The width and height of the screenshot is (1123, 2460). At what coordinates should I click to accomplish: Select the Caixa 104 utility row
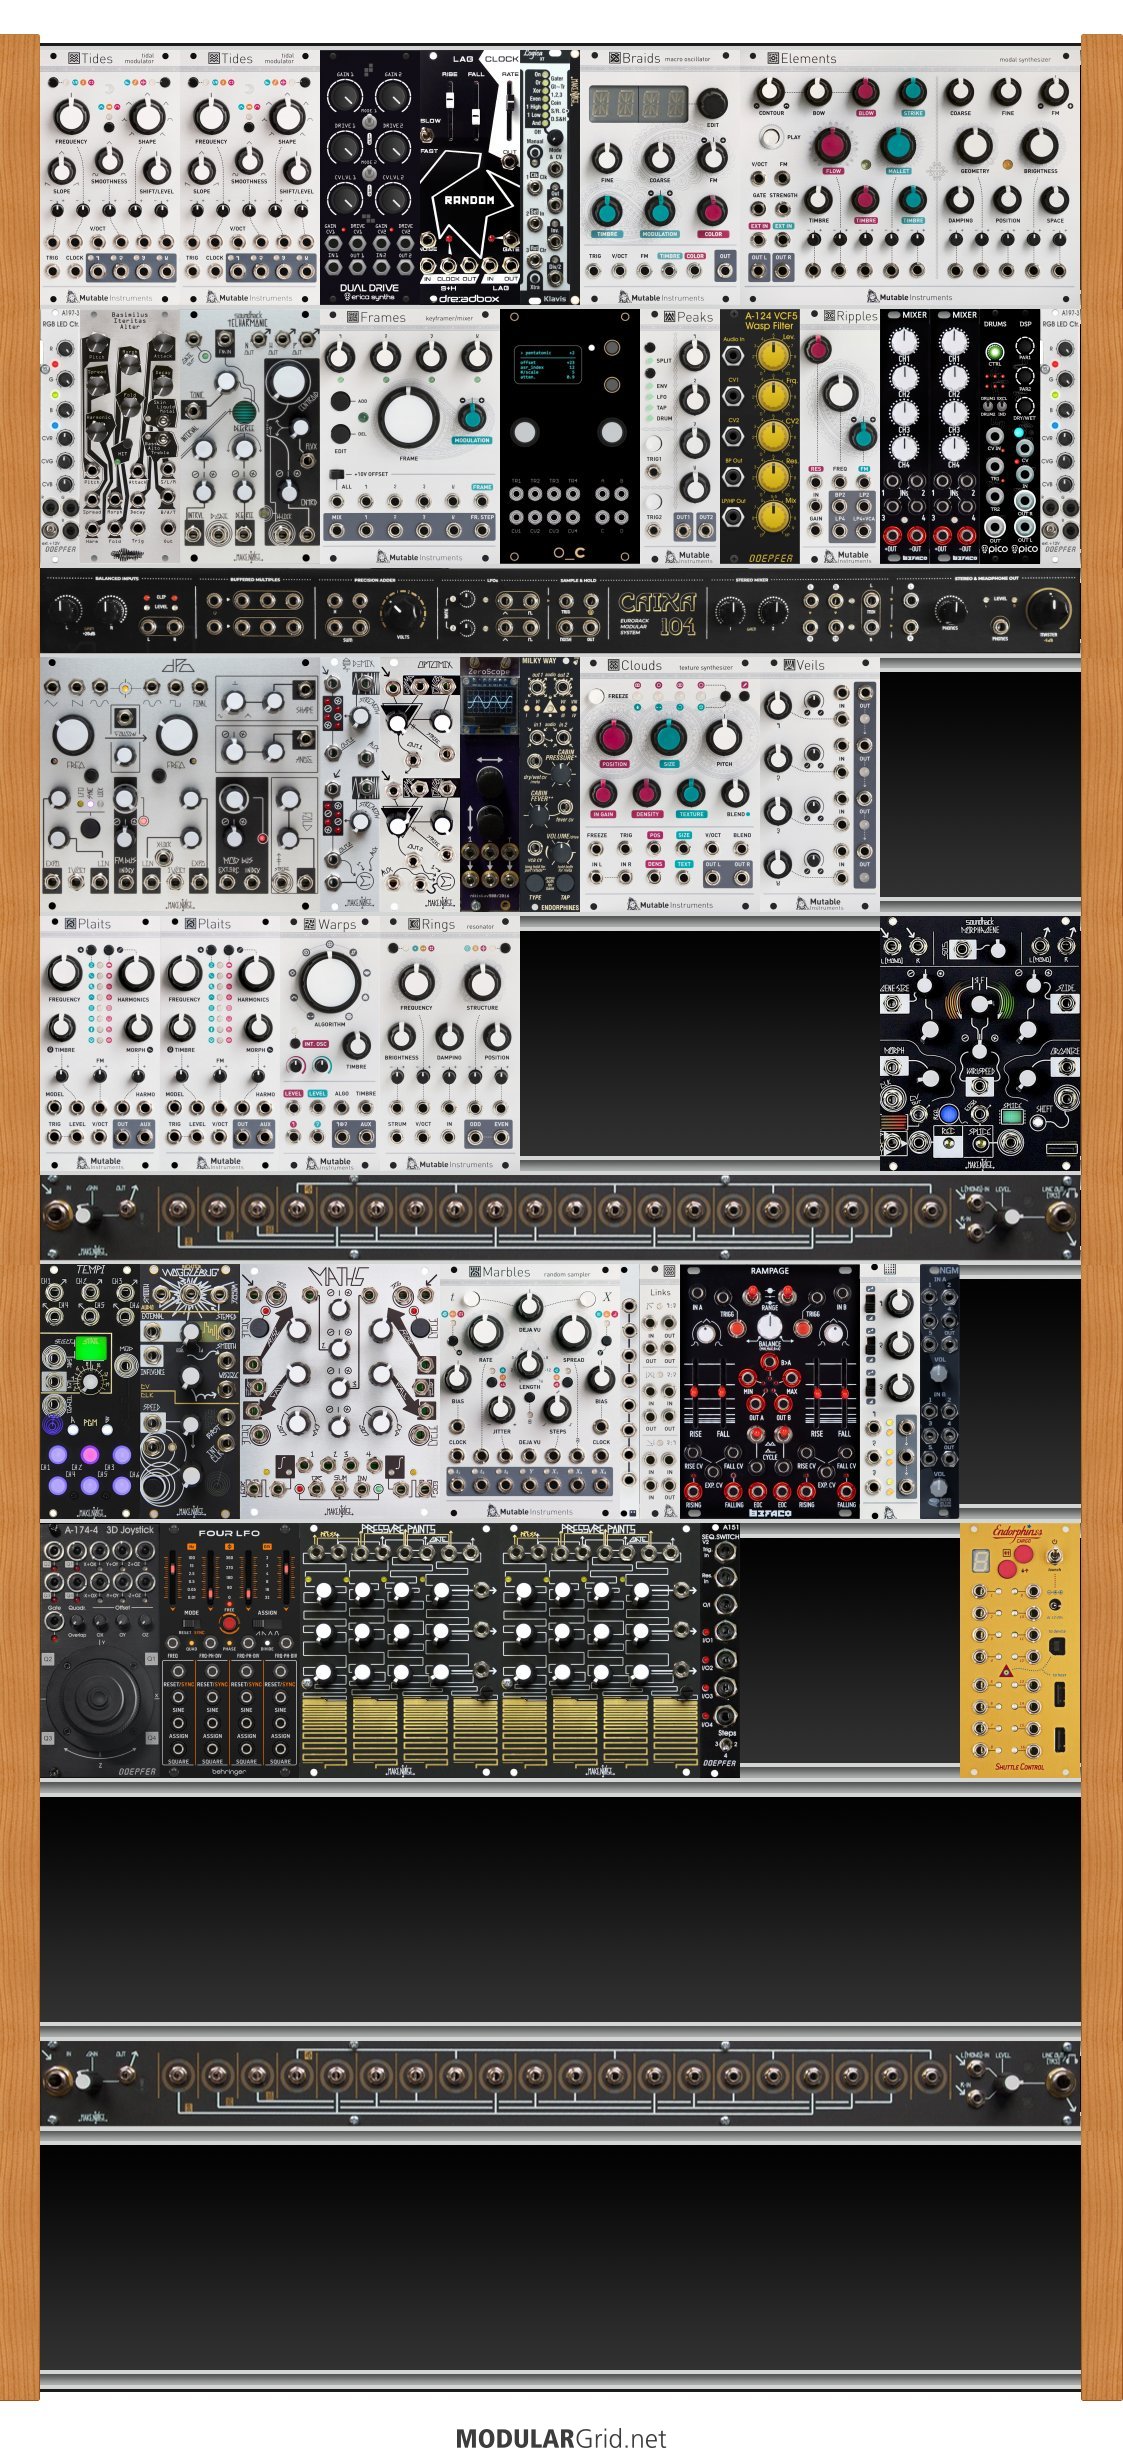click(560, 611)
